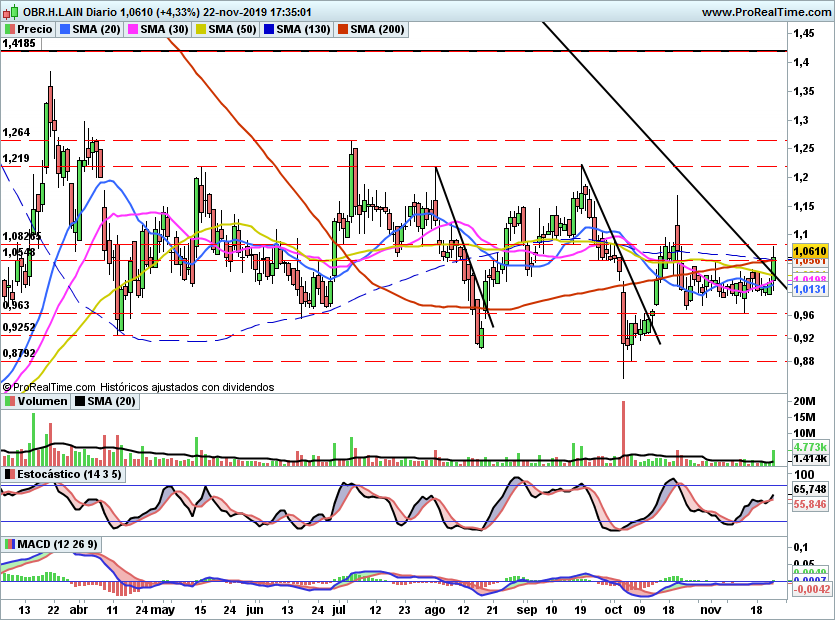Click the Estocástico indicator icon
The height and width of the screenshot is (620, 835).
point(9,473)
